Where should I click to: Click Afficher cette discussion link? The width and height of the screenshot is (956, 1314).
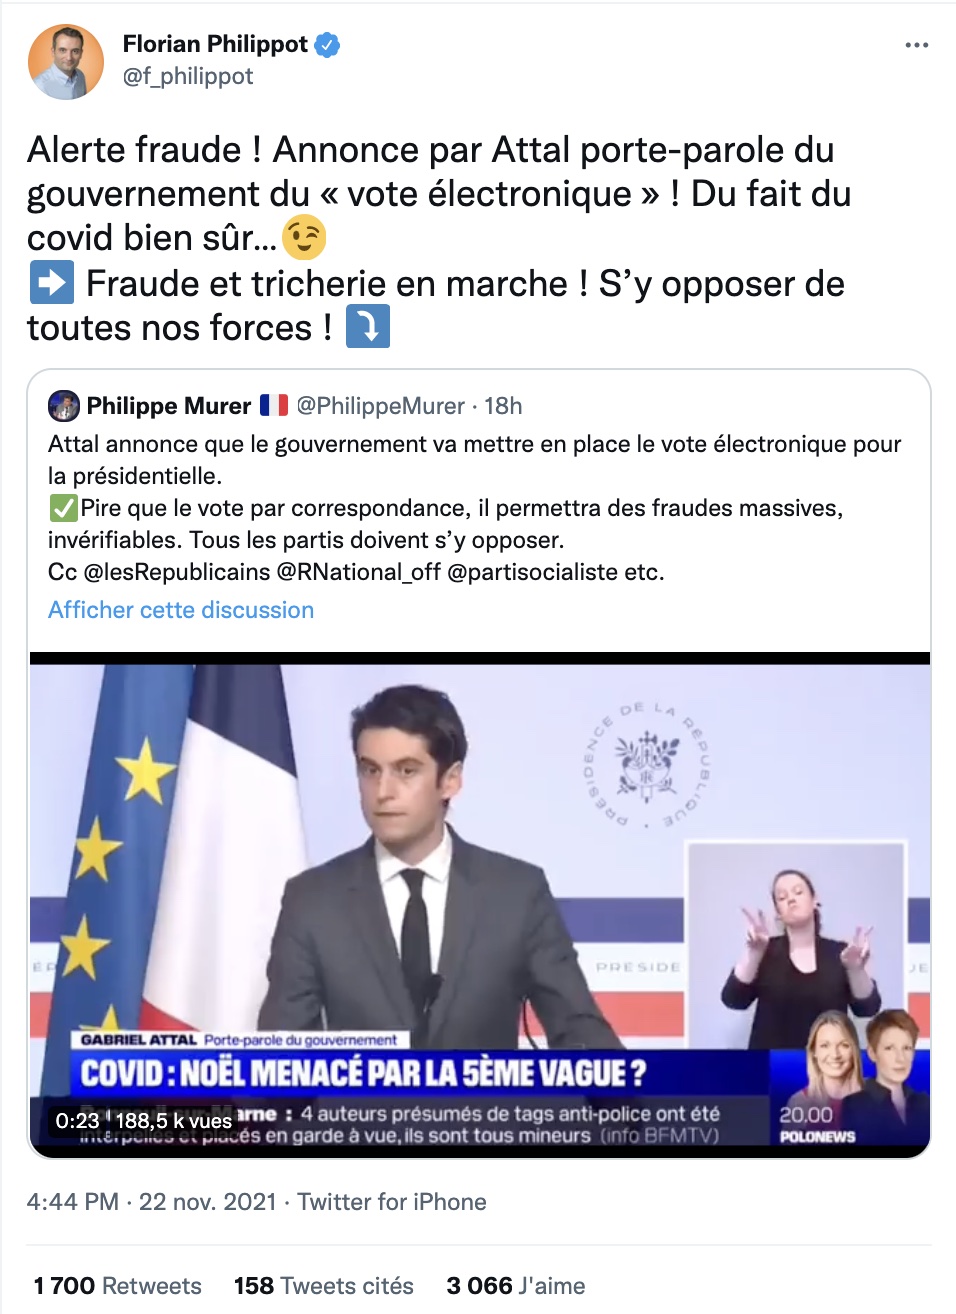(181, 610)
